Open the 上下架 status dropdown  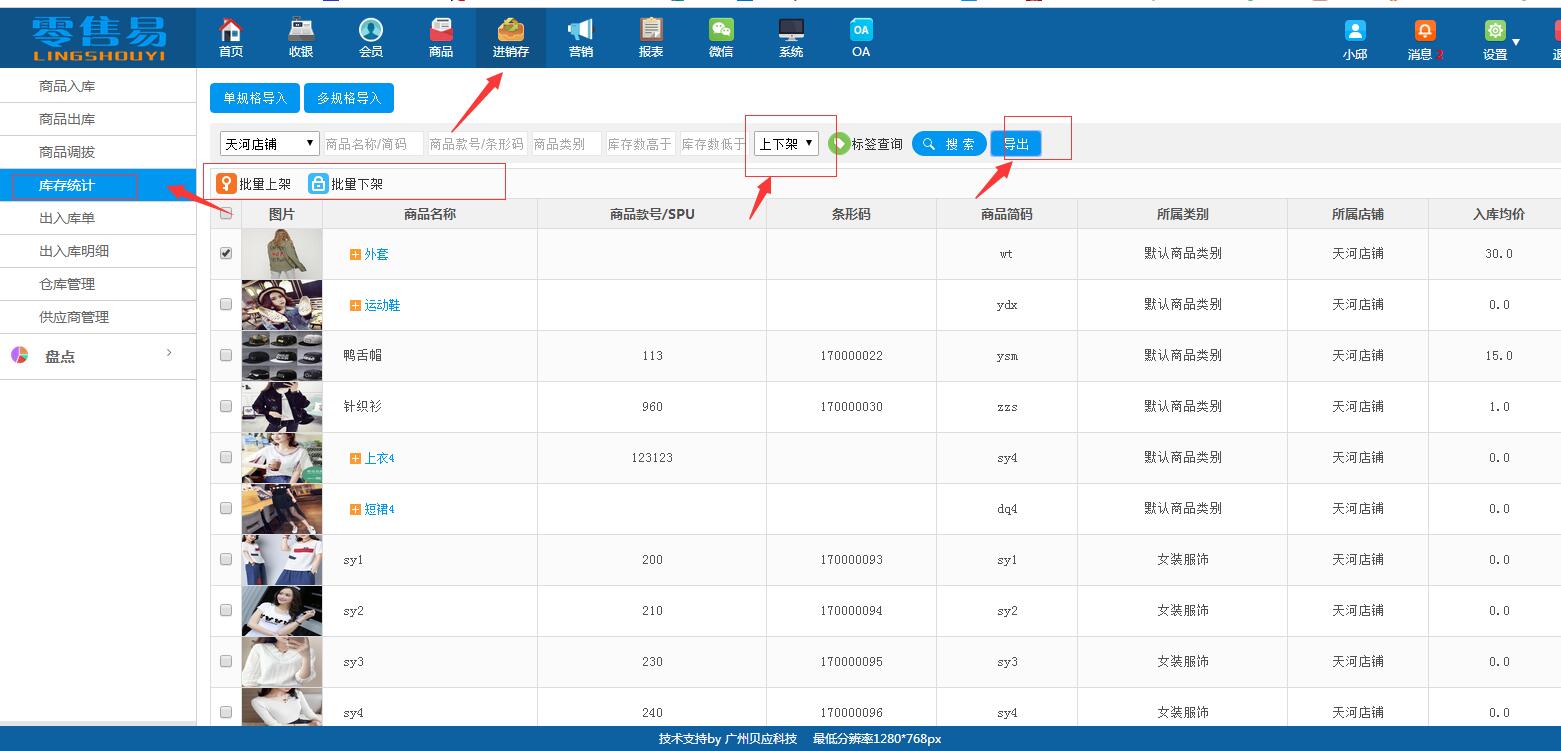coord(786,144)
